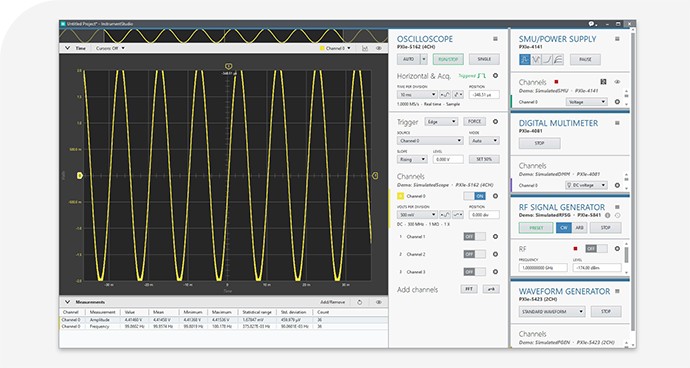Select the fourth SMU multi-curve mode icon
The width and height of the screenshot is (690, 368).
tap(558, 59)
